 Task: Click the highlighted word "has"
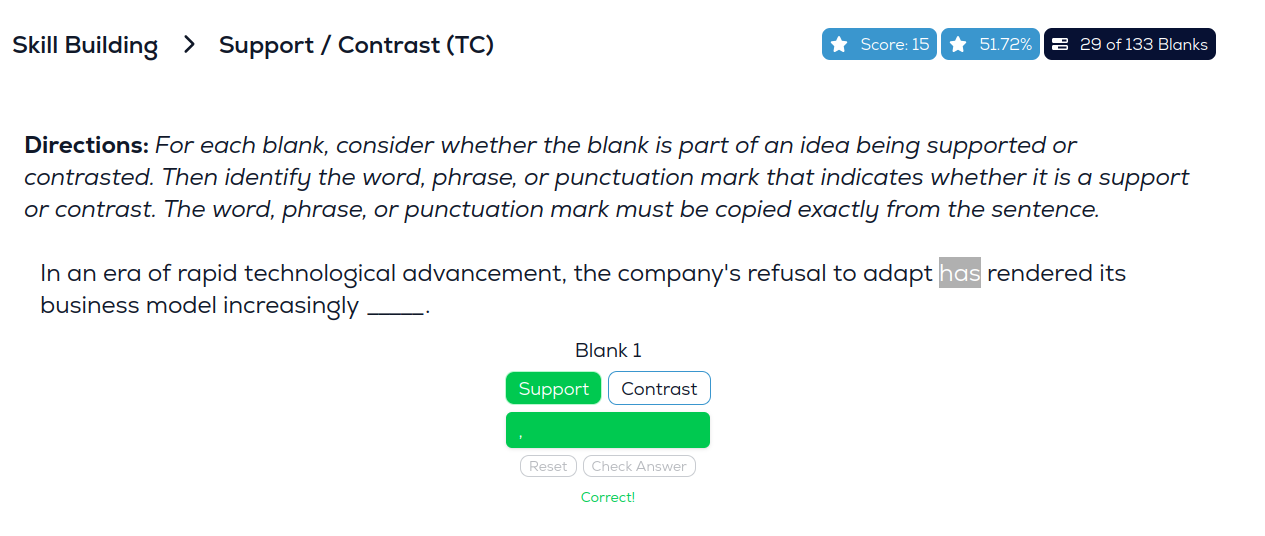[x=960, y=273]
